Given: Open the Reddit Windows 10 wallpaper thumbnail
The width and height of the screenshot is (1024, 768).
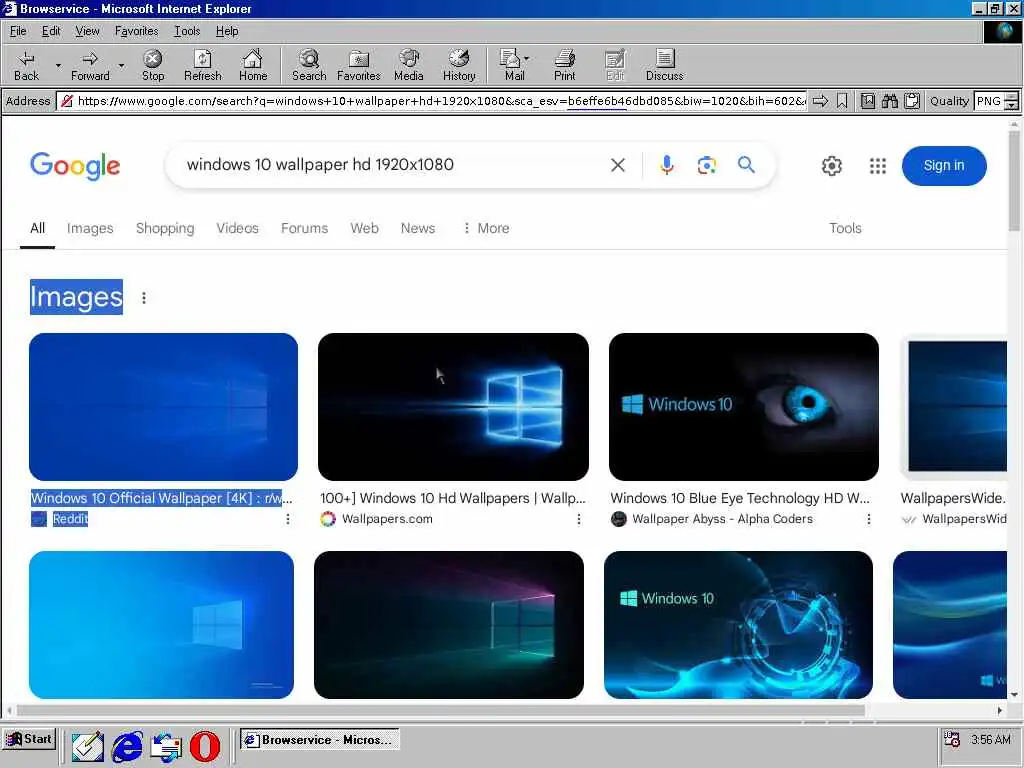Looking at the screenshot, I should (x=163, y=407).
